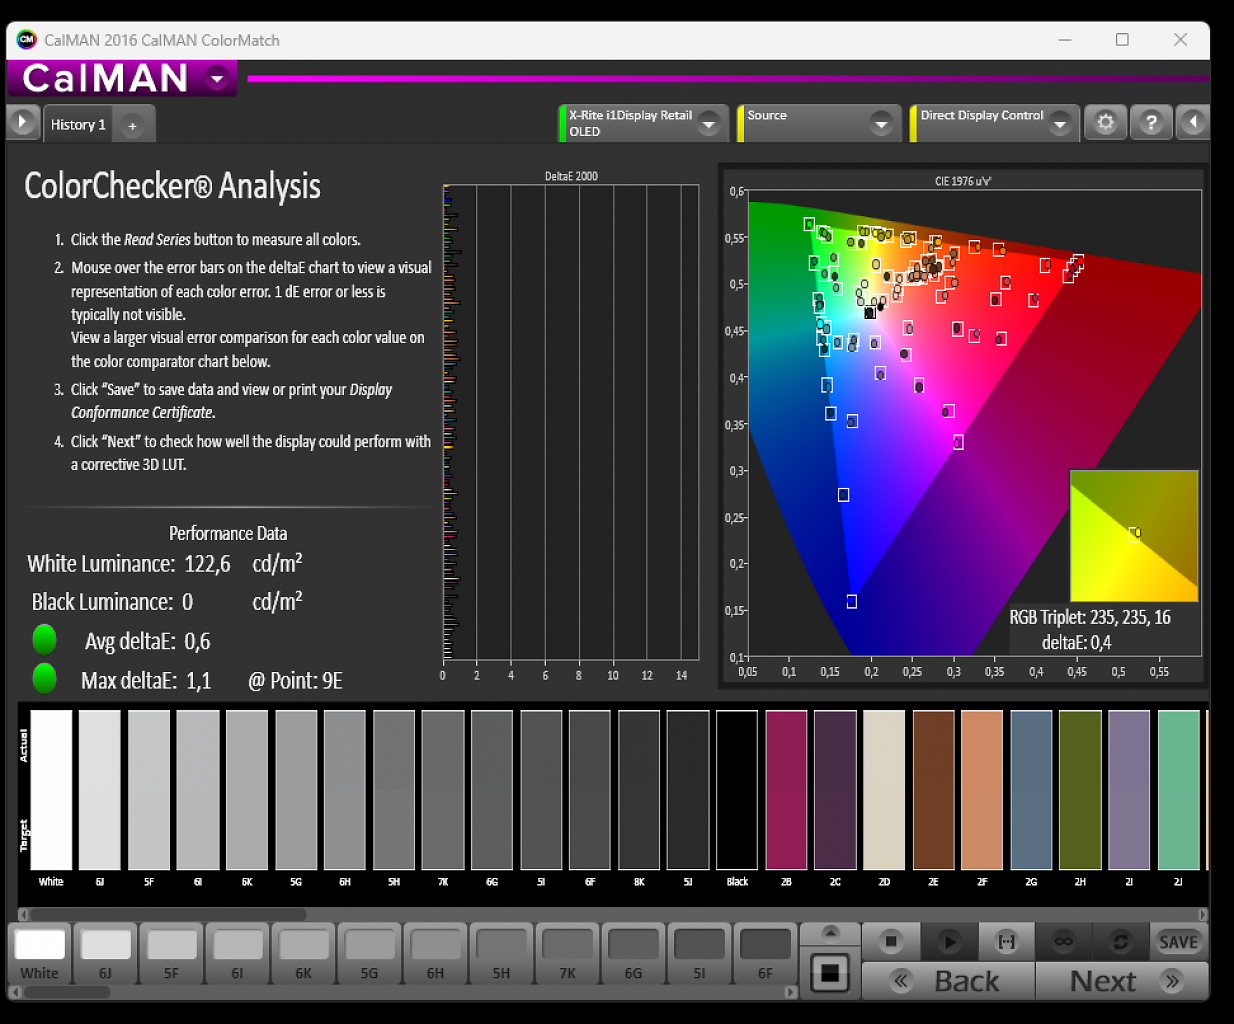Click the refresh loop icon
This screenshot has width=1234, height=1024.
(x=1121, y=942)
